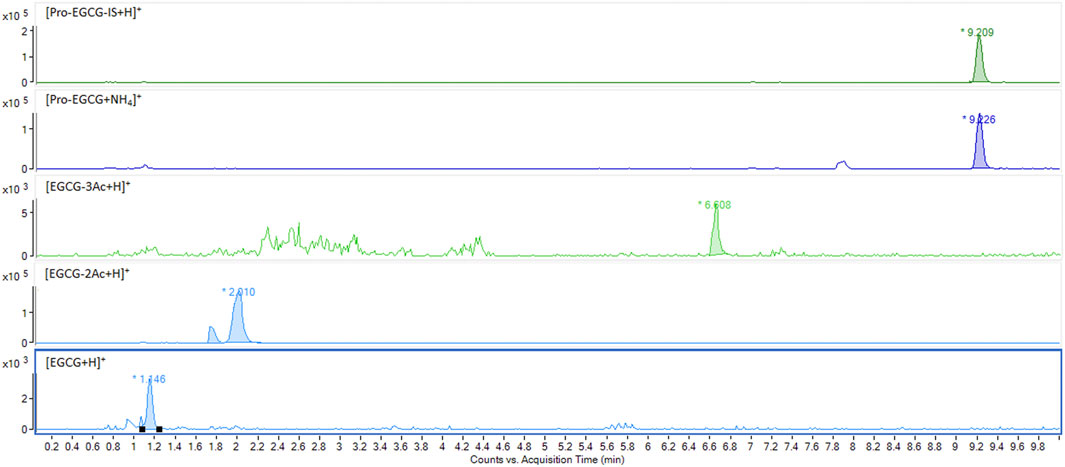Click the 9.8 tick on the time axis
This screenshot has width=1065, height=467.
[1039, 446]
